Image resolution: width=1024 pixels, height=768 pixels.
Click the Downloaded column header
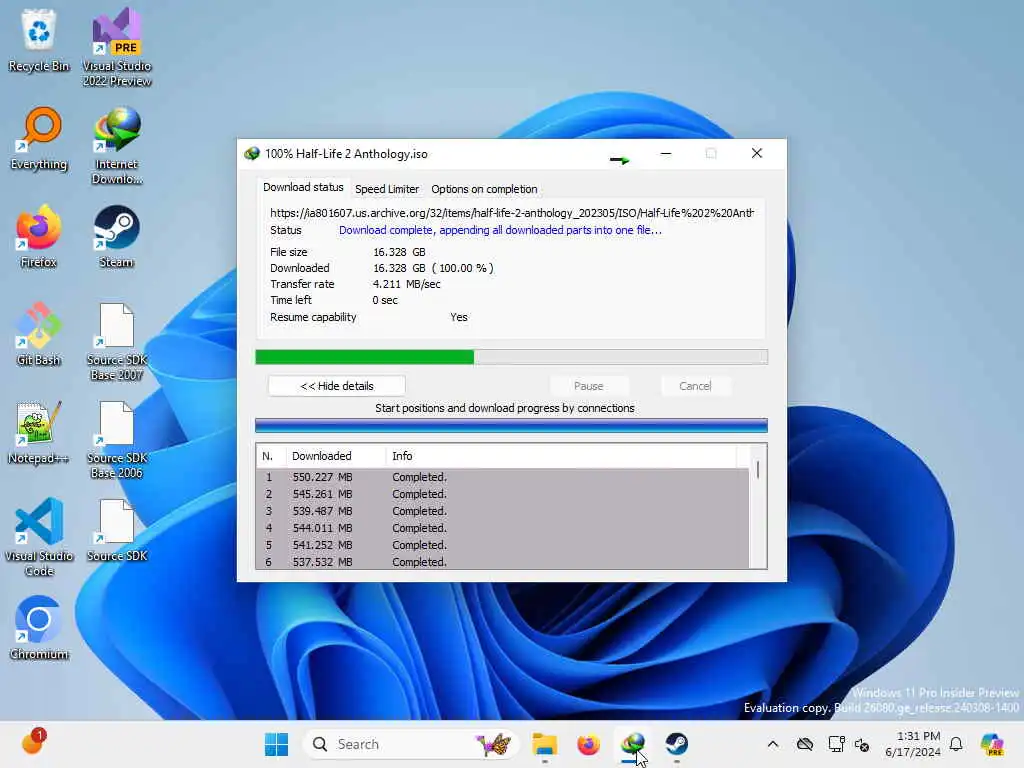pyautogui.click(x=336, y=456)
